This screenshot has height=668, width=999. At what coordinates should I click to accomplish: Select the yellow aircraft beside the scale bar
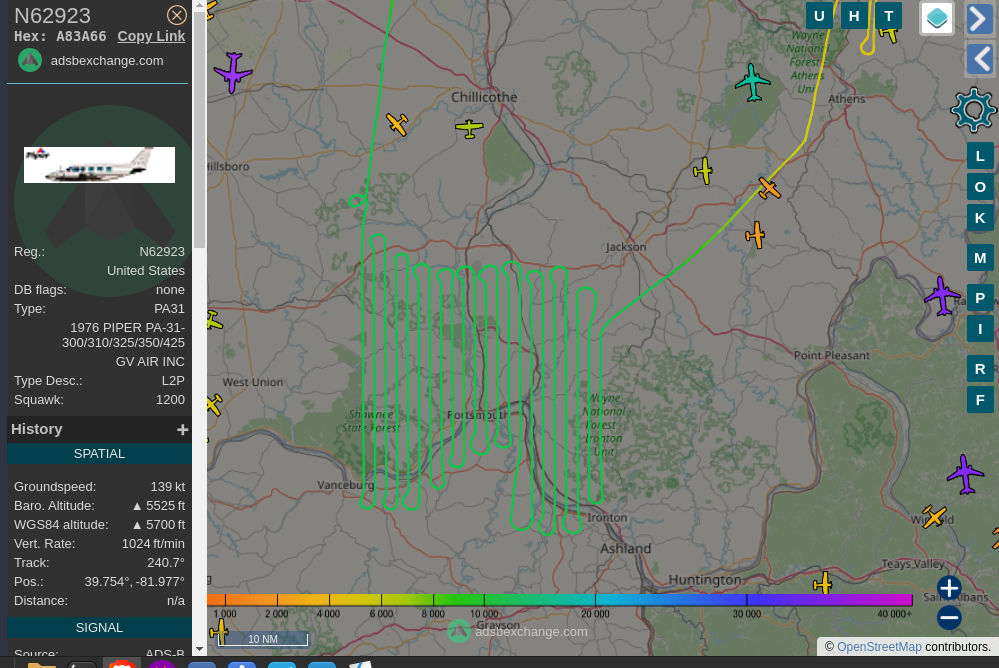pyautogui.click(x=220, y=631)
